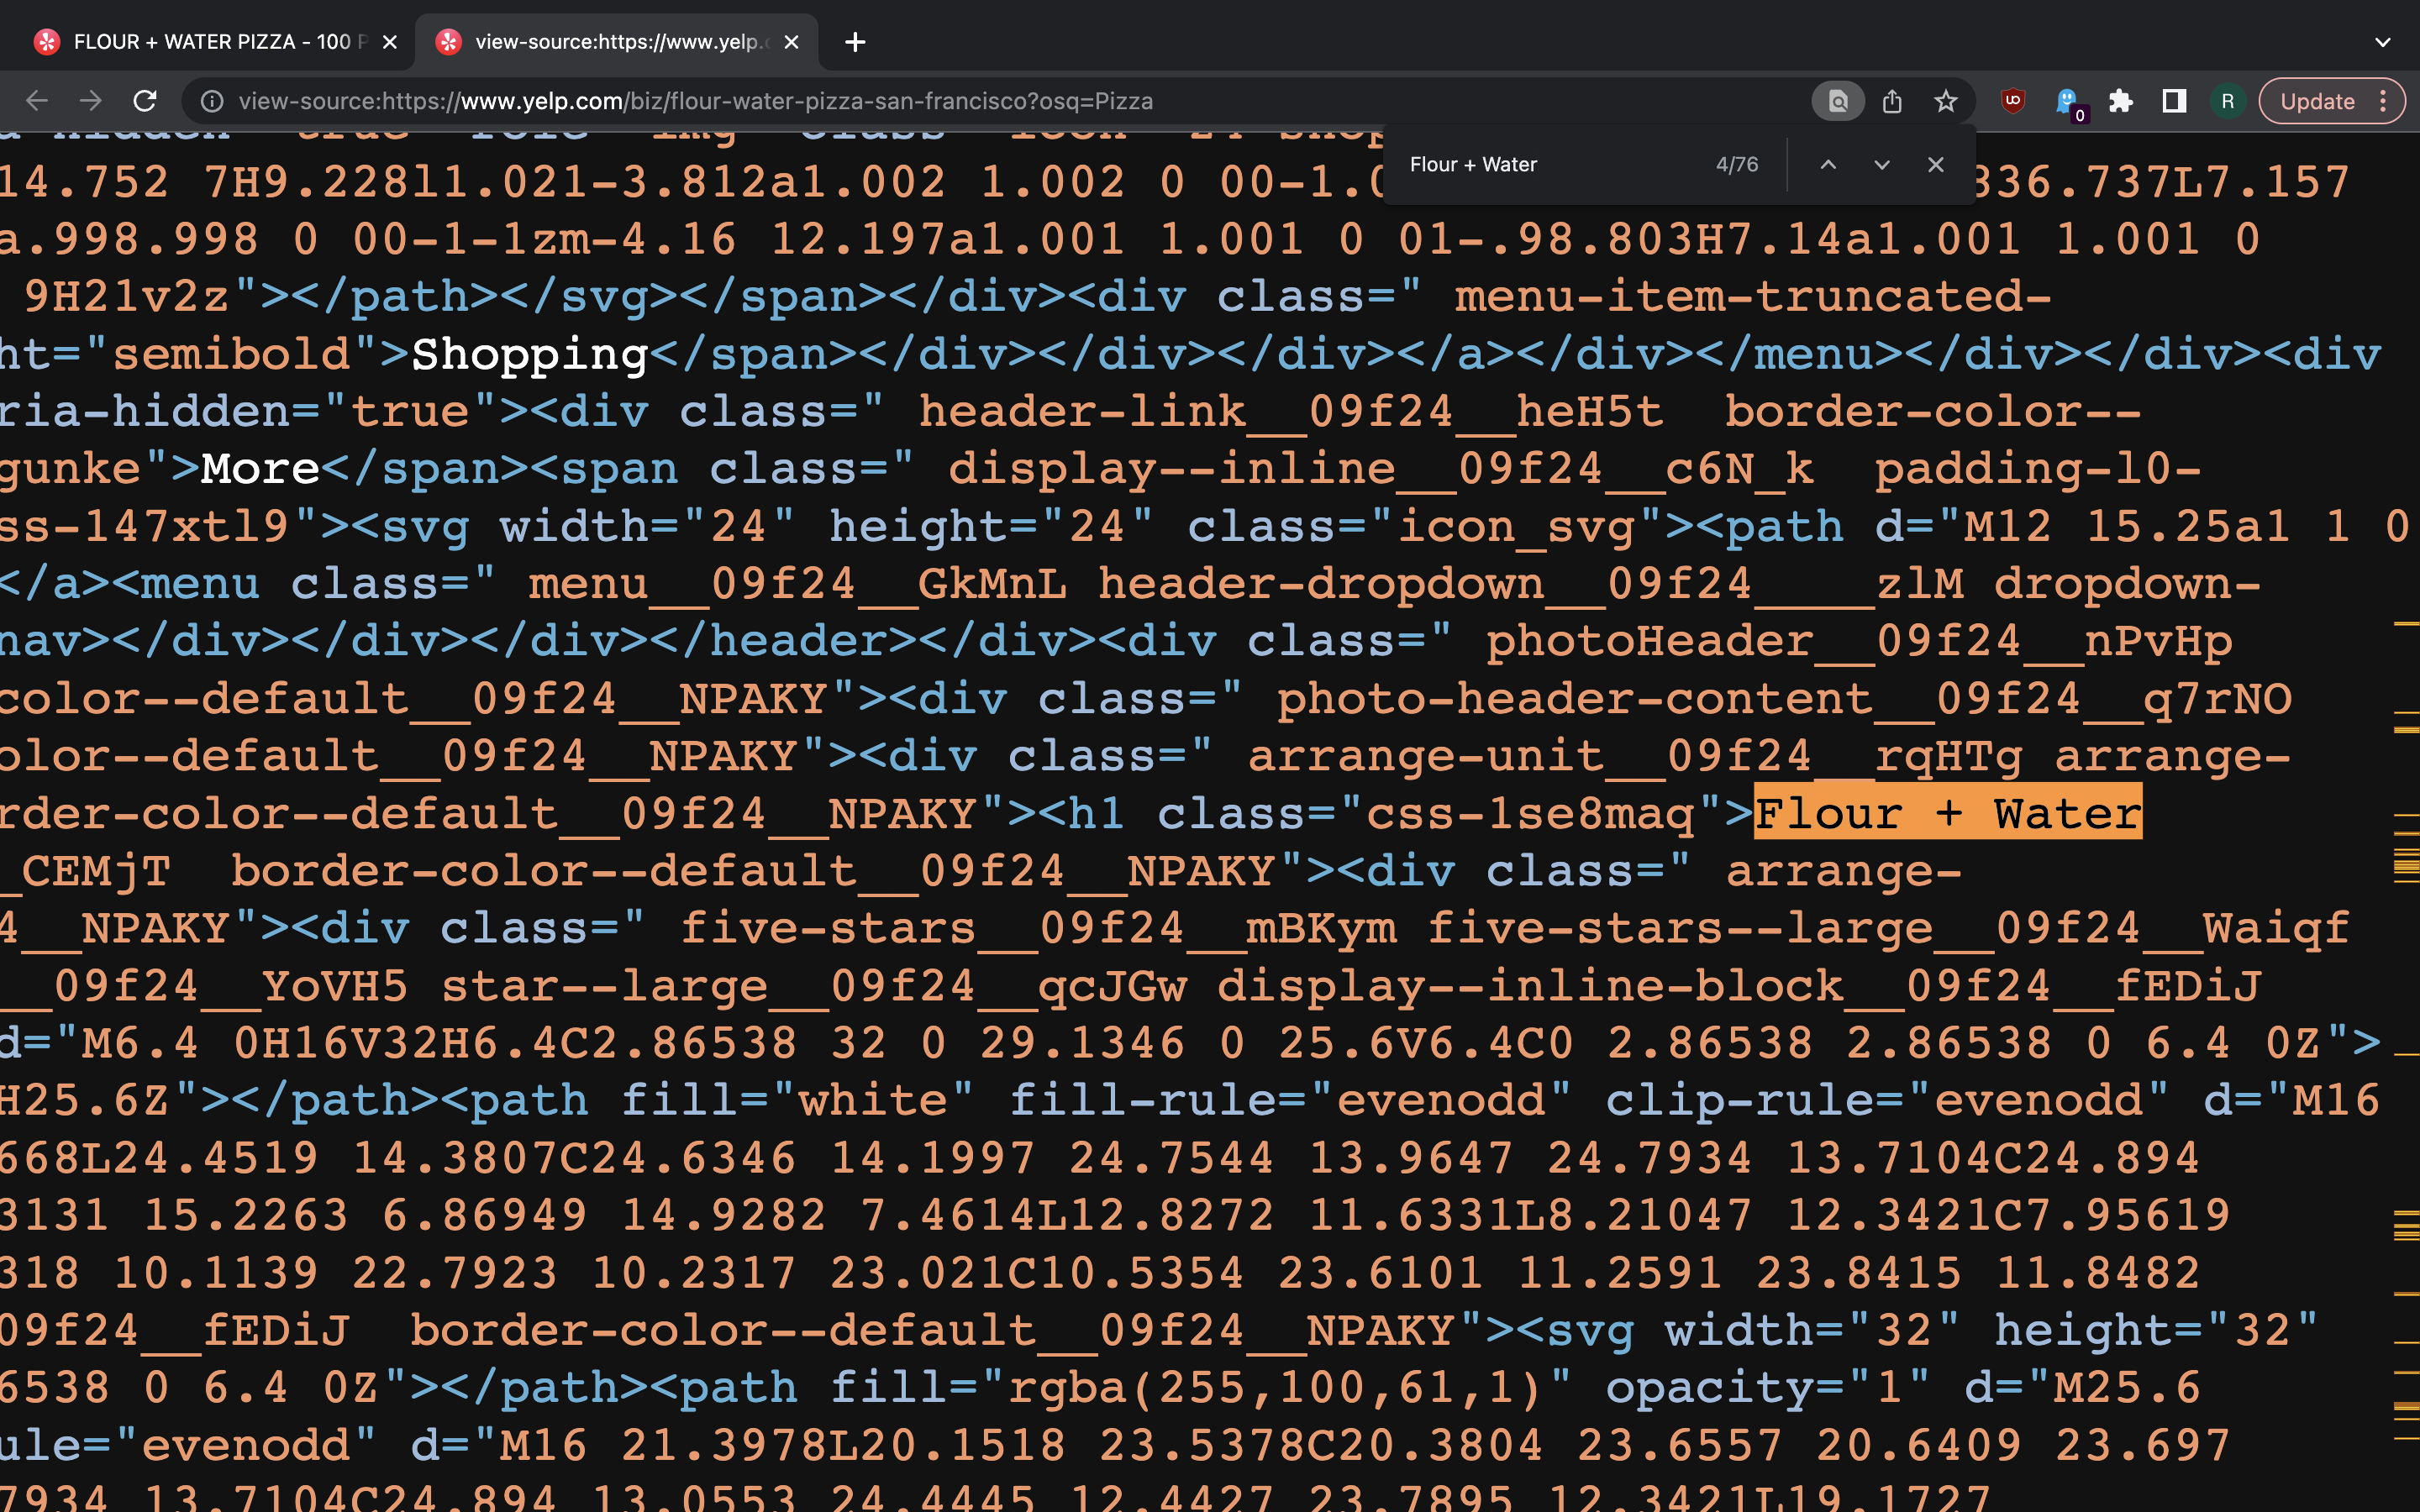Viewport: 2420px width, 1512px height.
Task: Select the view-source yelp tab
Action: tap(615, 42)
